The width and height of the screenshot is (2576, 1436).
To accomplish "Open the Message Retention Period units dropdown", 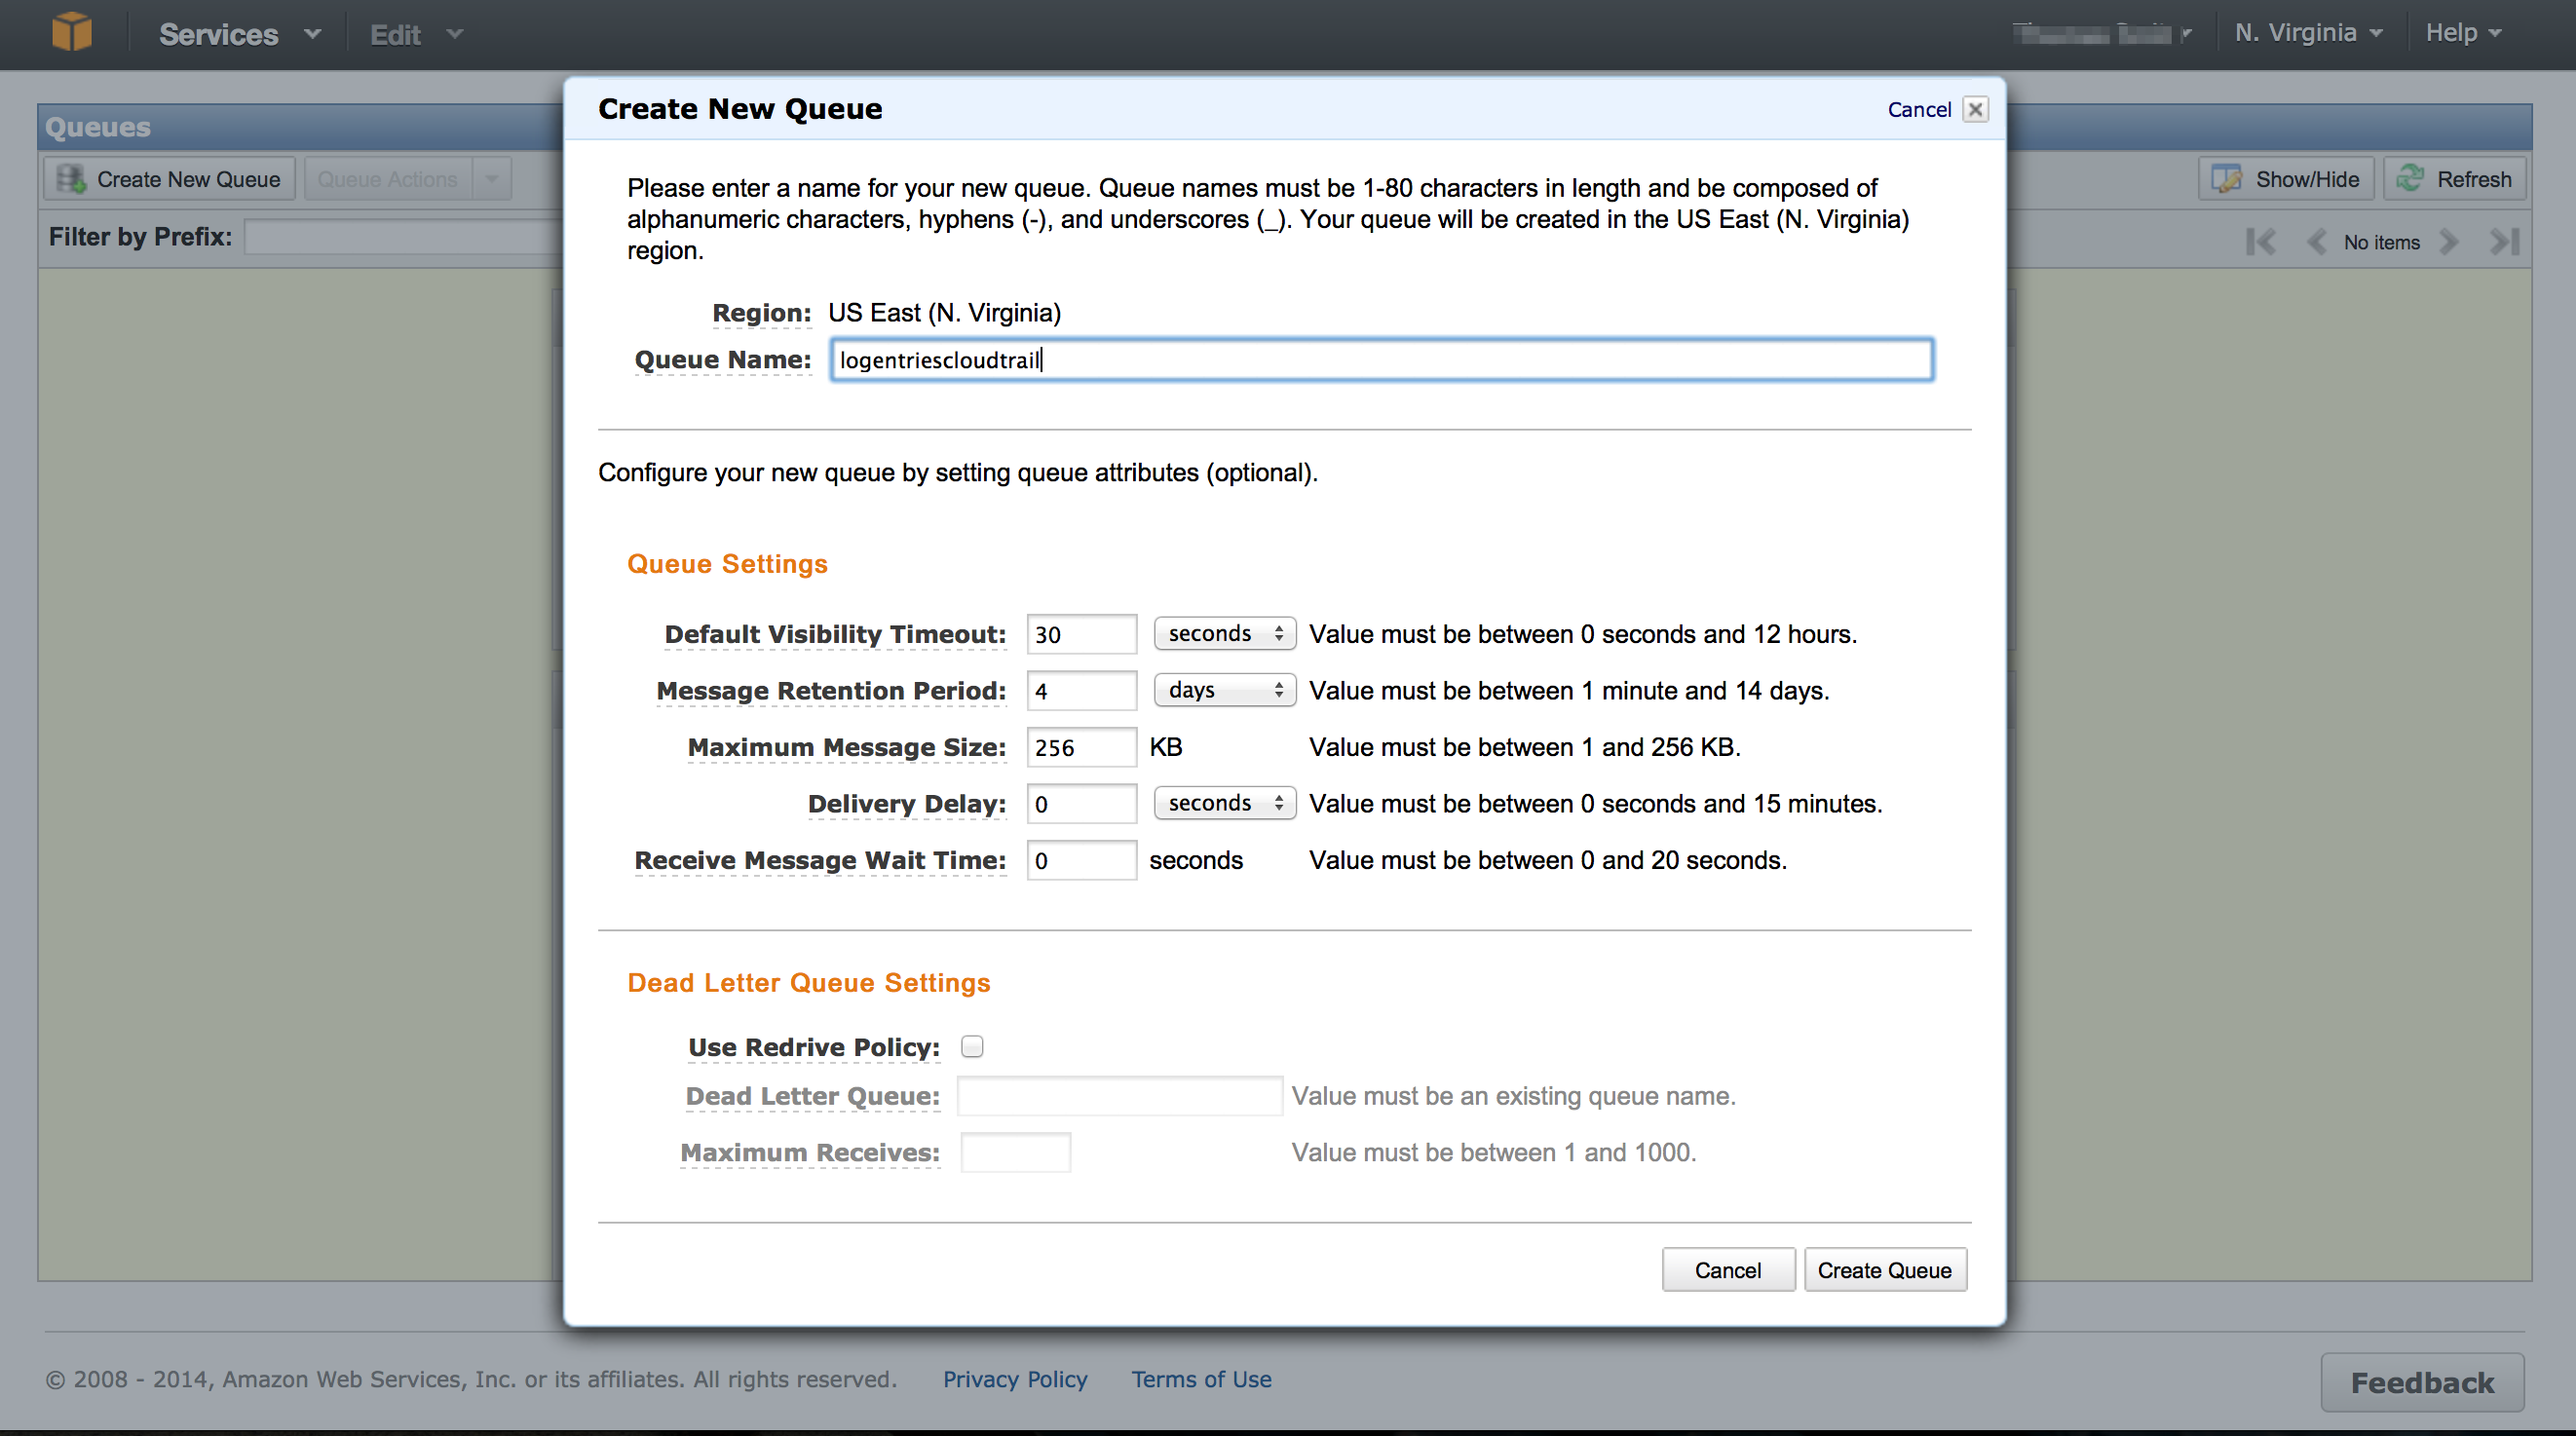I will pyautogui.click(x=1224, y=690).
